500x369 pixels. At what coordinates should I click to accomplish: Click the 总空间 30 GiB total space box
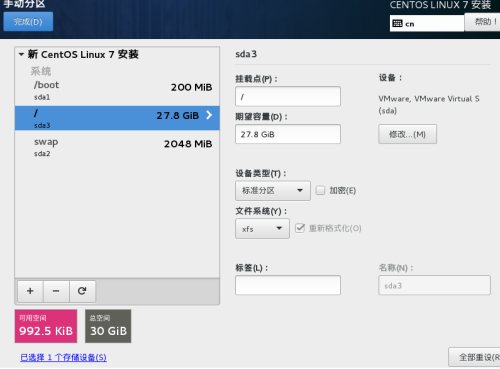tap(108, 326)
